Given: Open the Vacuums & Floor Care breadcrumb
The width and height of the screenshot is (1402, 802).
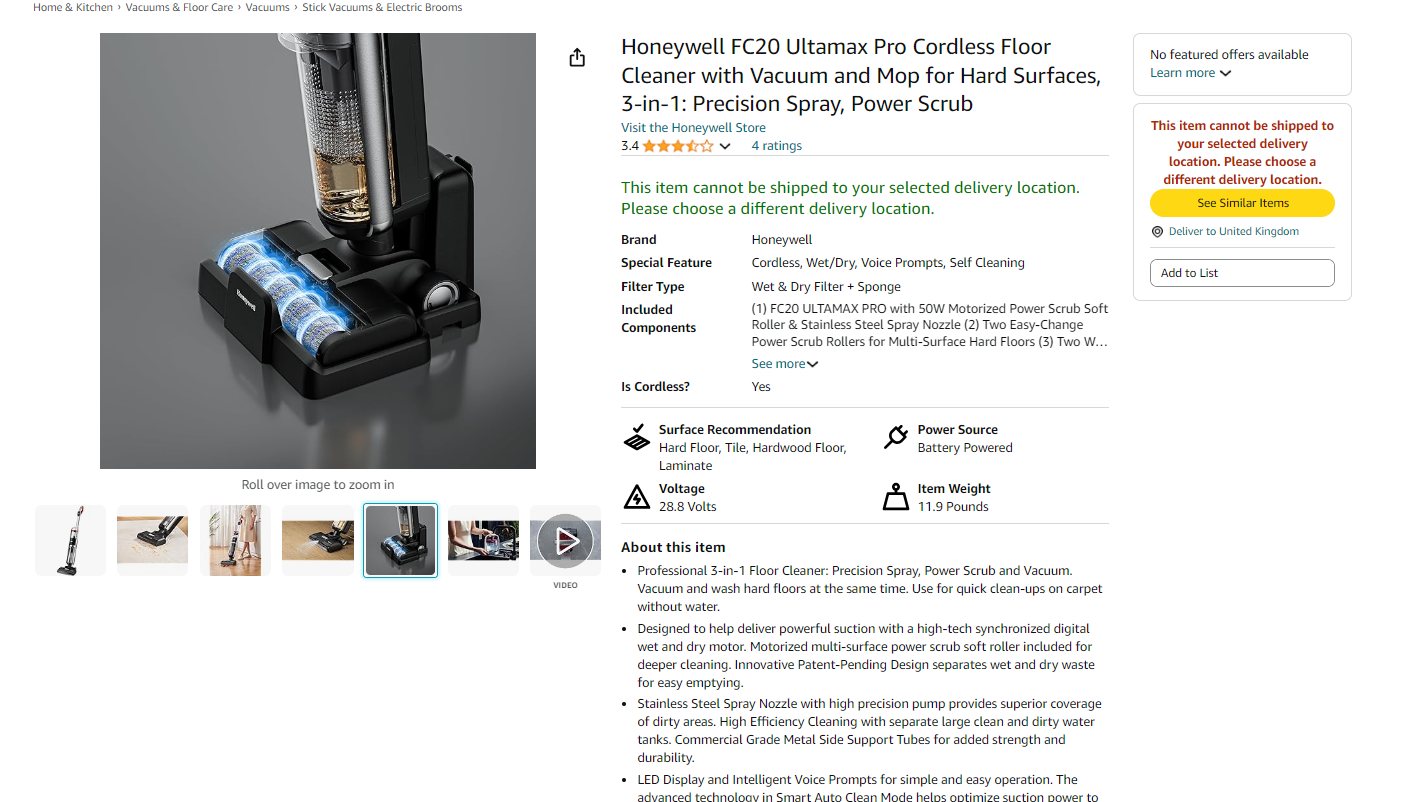Looking at the screenshot, I should pos(179,7).
